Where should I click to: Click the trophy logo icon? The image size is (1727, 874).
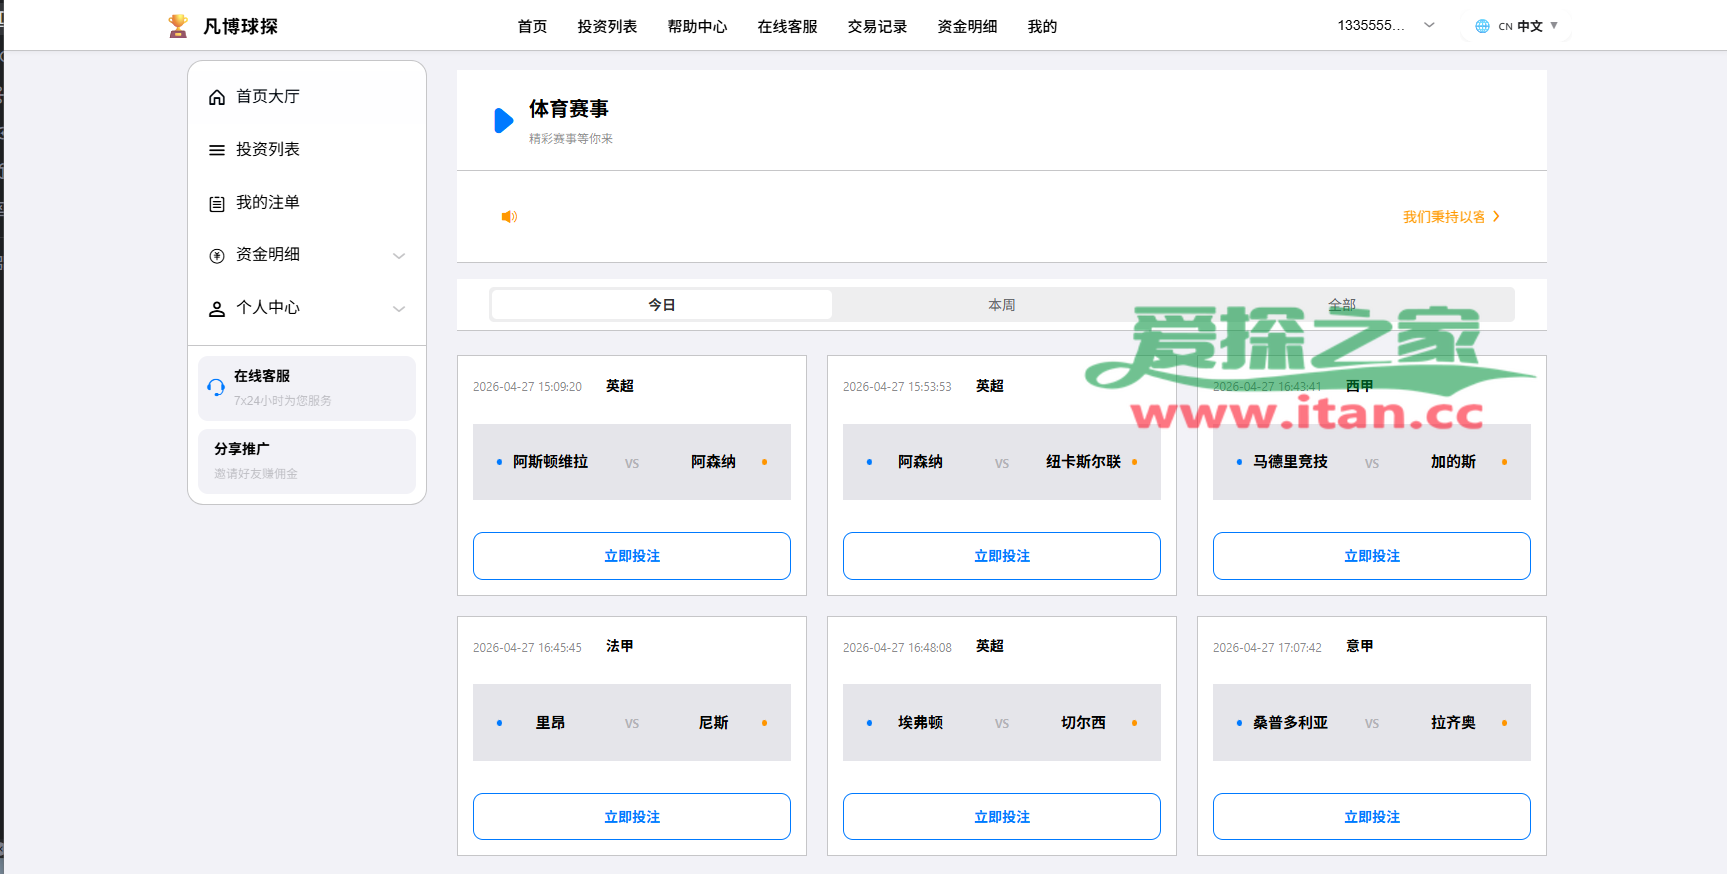178,26
